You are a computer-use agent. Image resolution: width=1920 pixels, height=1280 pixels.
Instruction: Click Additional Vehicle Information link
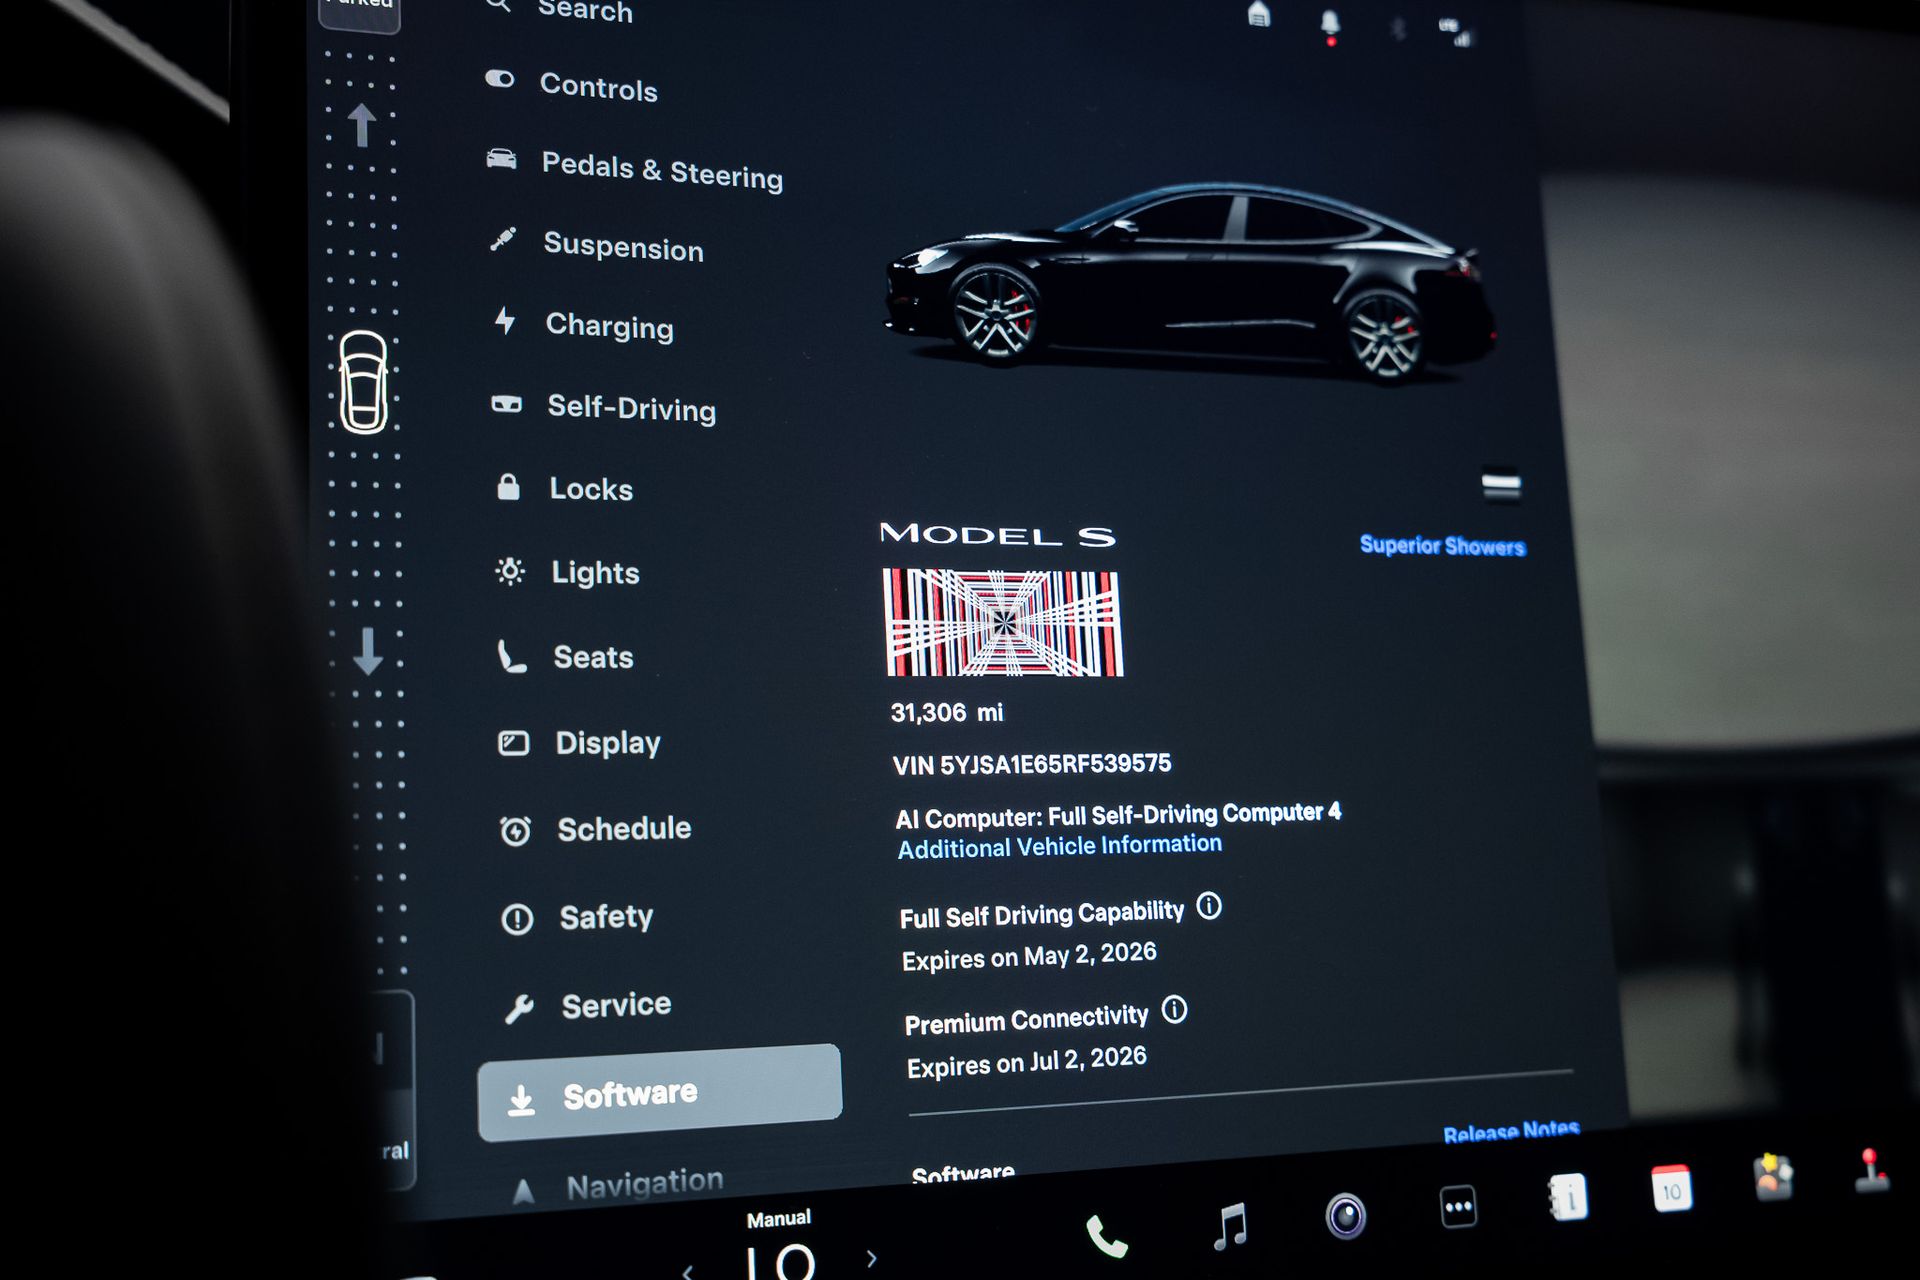tap(1059, 847)
